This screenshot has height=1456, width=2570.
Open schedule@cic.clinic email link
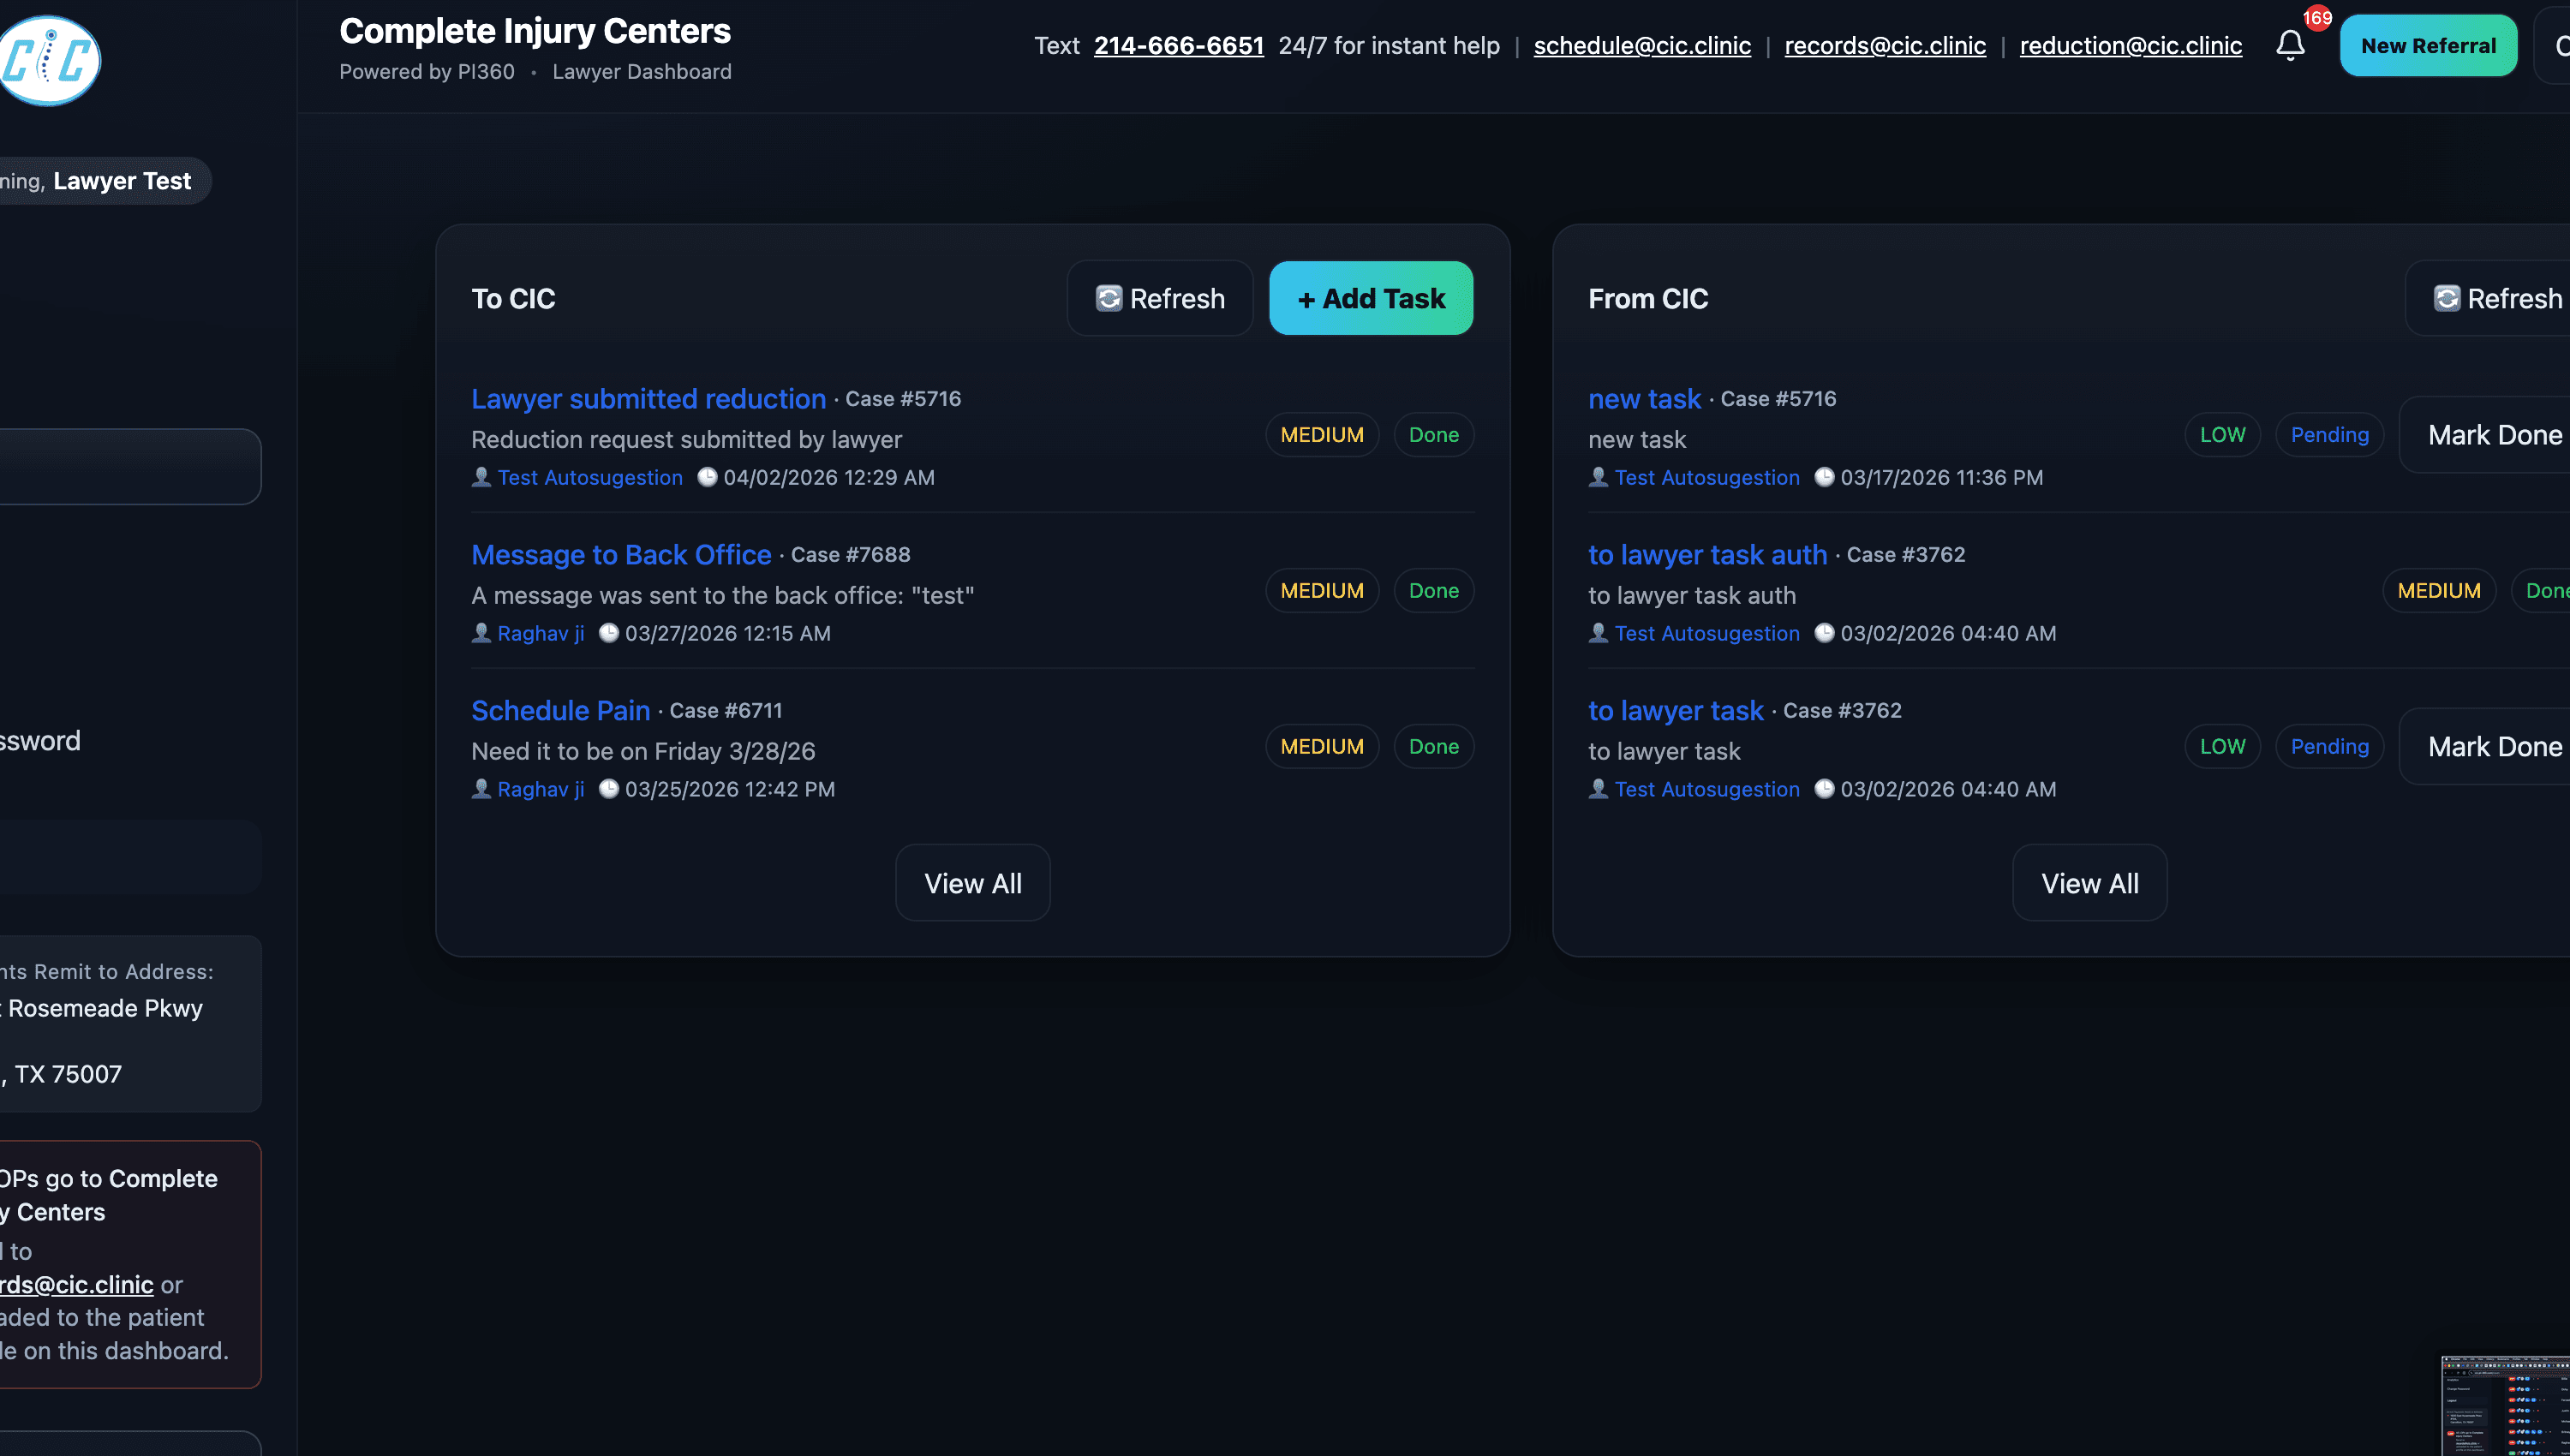[x=1642, y=45]
